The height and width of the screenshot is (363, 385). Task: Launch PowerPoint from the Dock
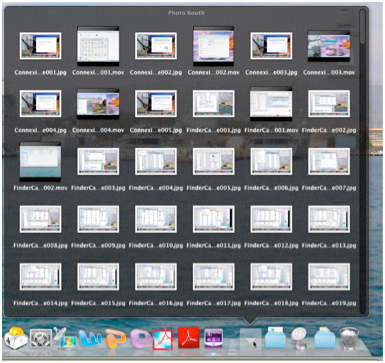(116, 339)
